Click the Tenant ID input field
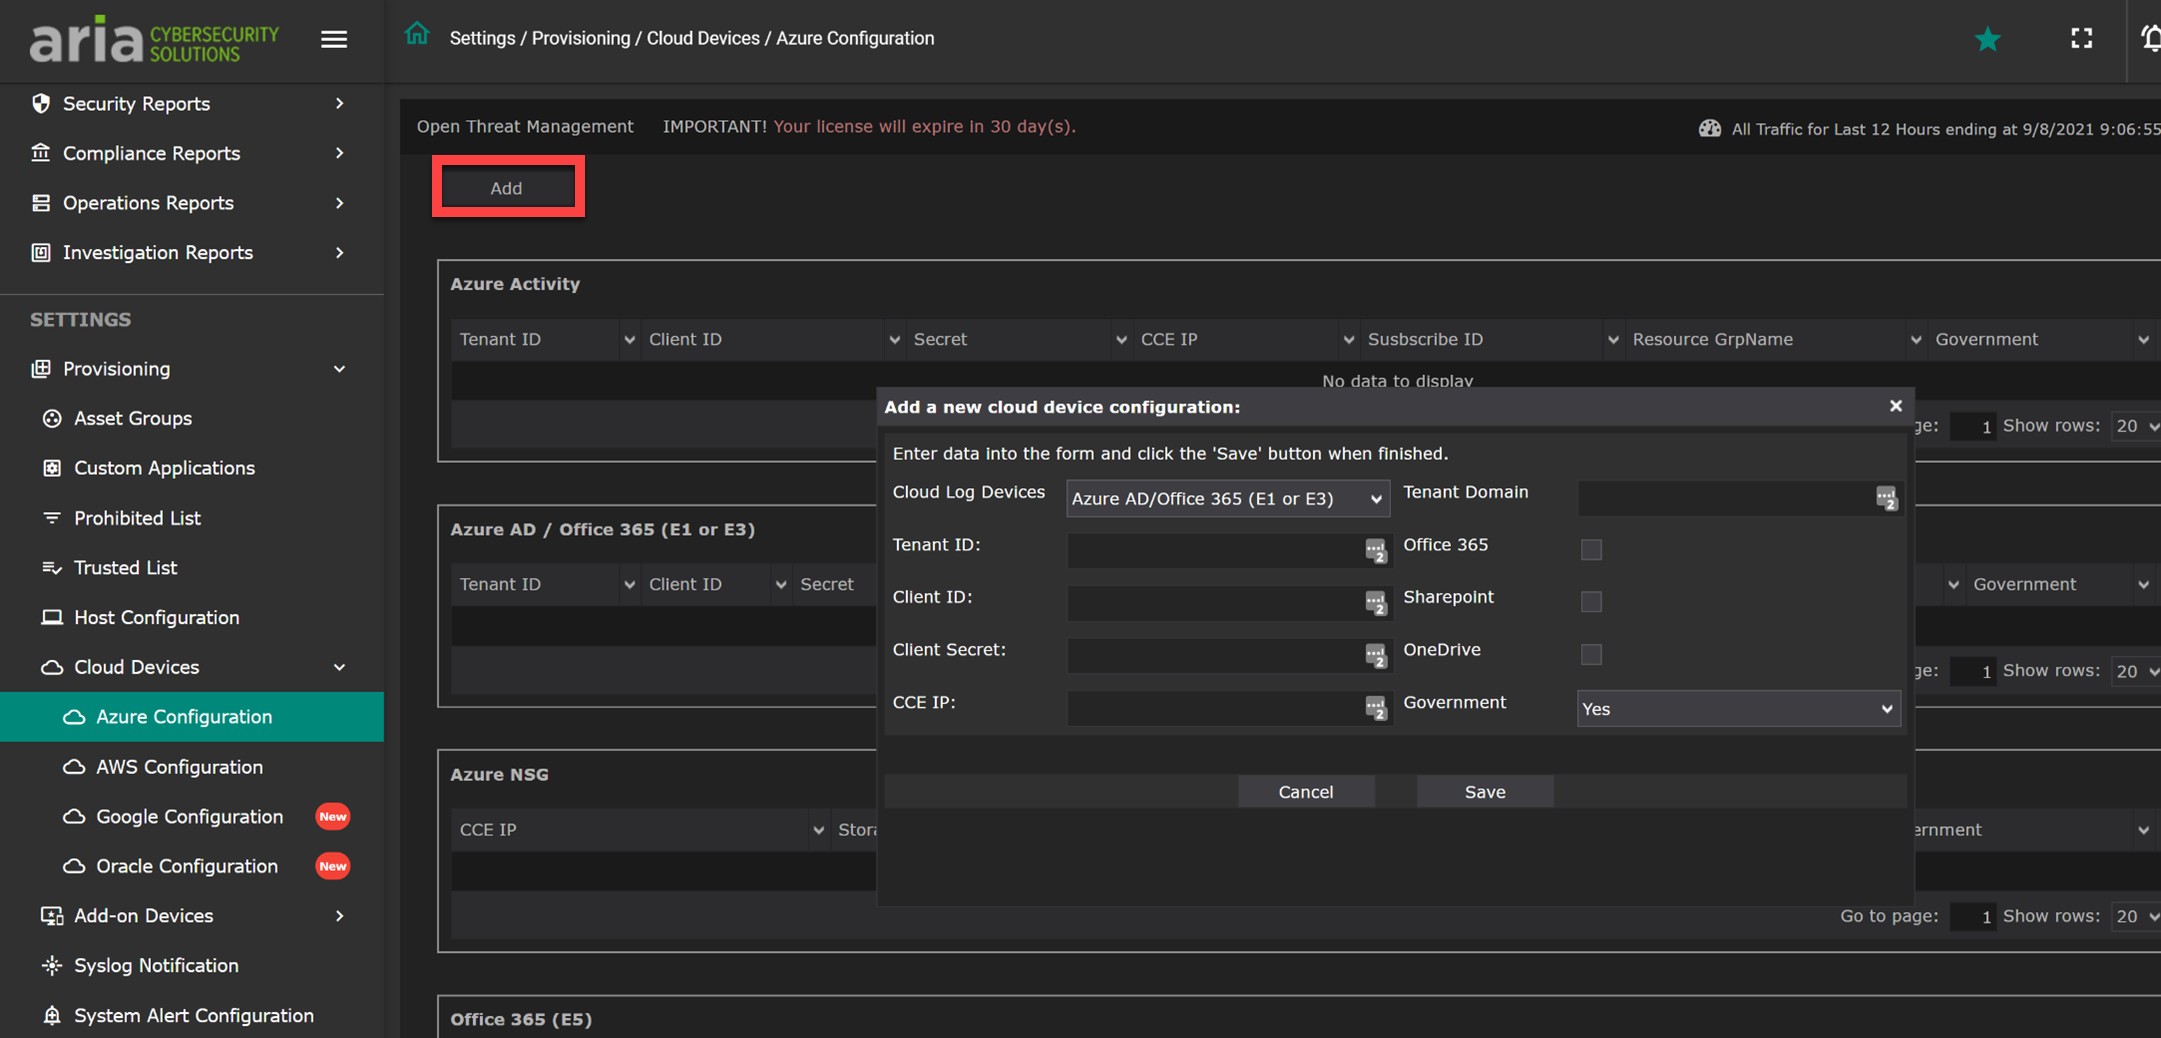The image size is (2161, 1038). (1228, 550)
